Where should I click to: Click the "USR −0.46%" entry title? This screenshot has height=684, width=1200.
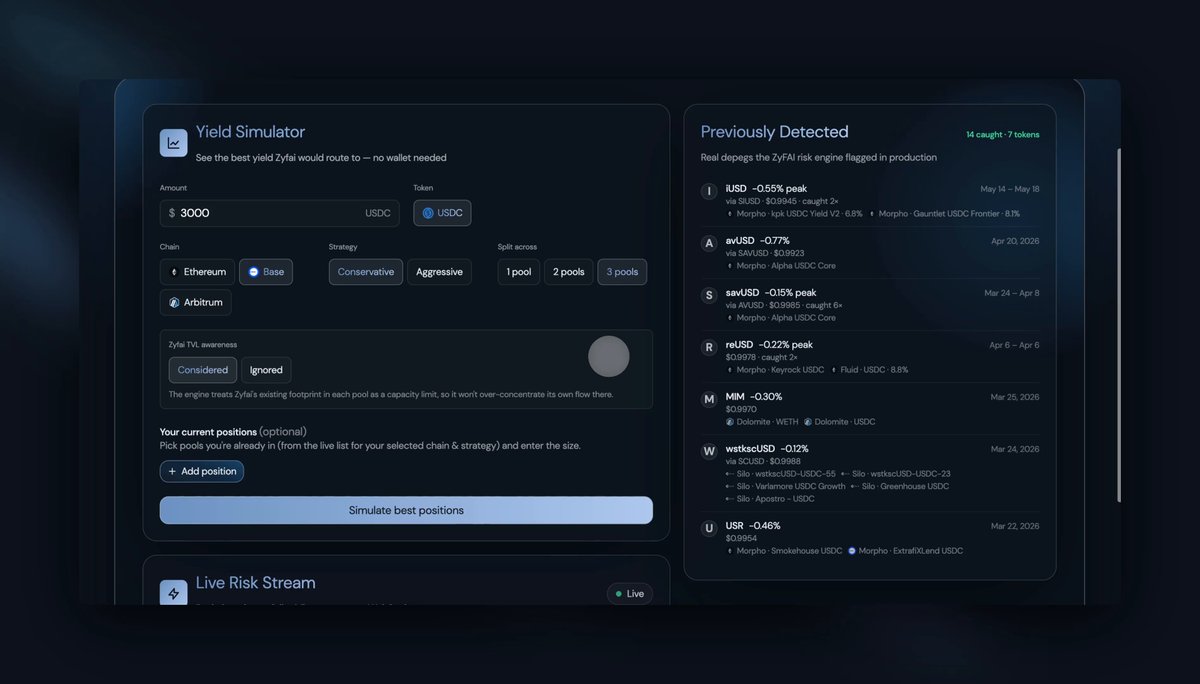click(753, 525)
